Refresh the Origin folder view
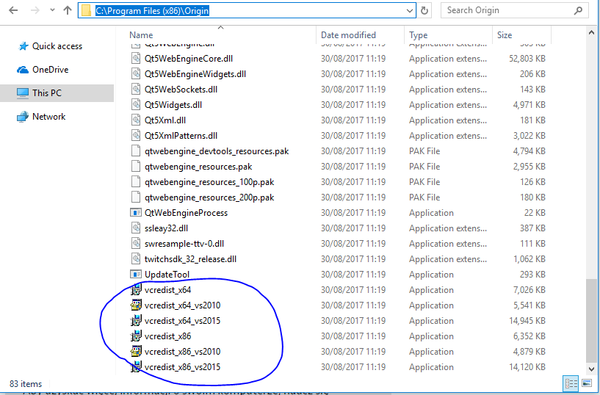 (x=424, y=11)
